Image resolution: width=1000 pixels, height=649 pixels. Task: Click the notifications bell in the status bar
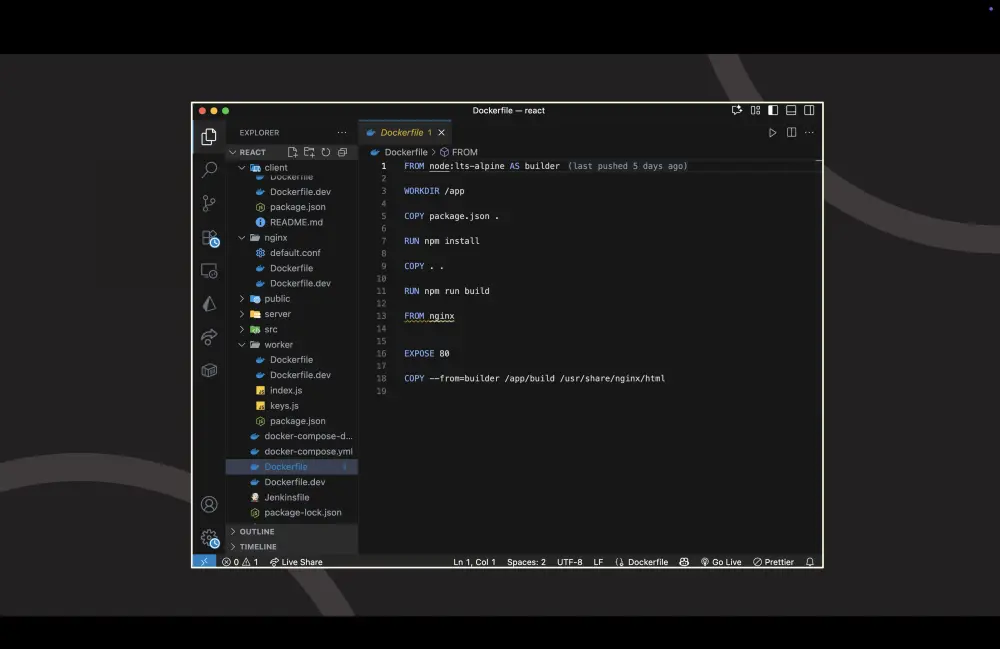[x=809, y=561]
